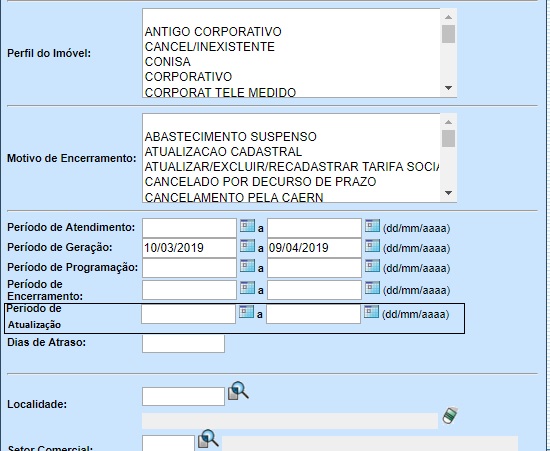The height and width of the screenshot is (451, 550).
Task: Click Período de Atualização end date field
Action: [x=313, y=314]
